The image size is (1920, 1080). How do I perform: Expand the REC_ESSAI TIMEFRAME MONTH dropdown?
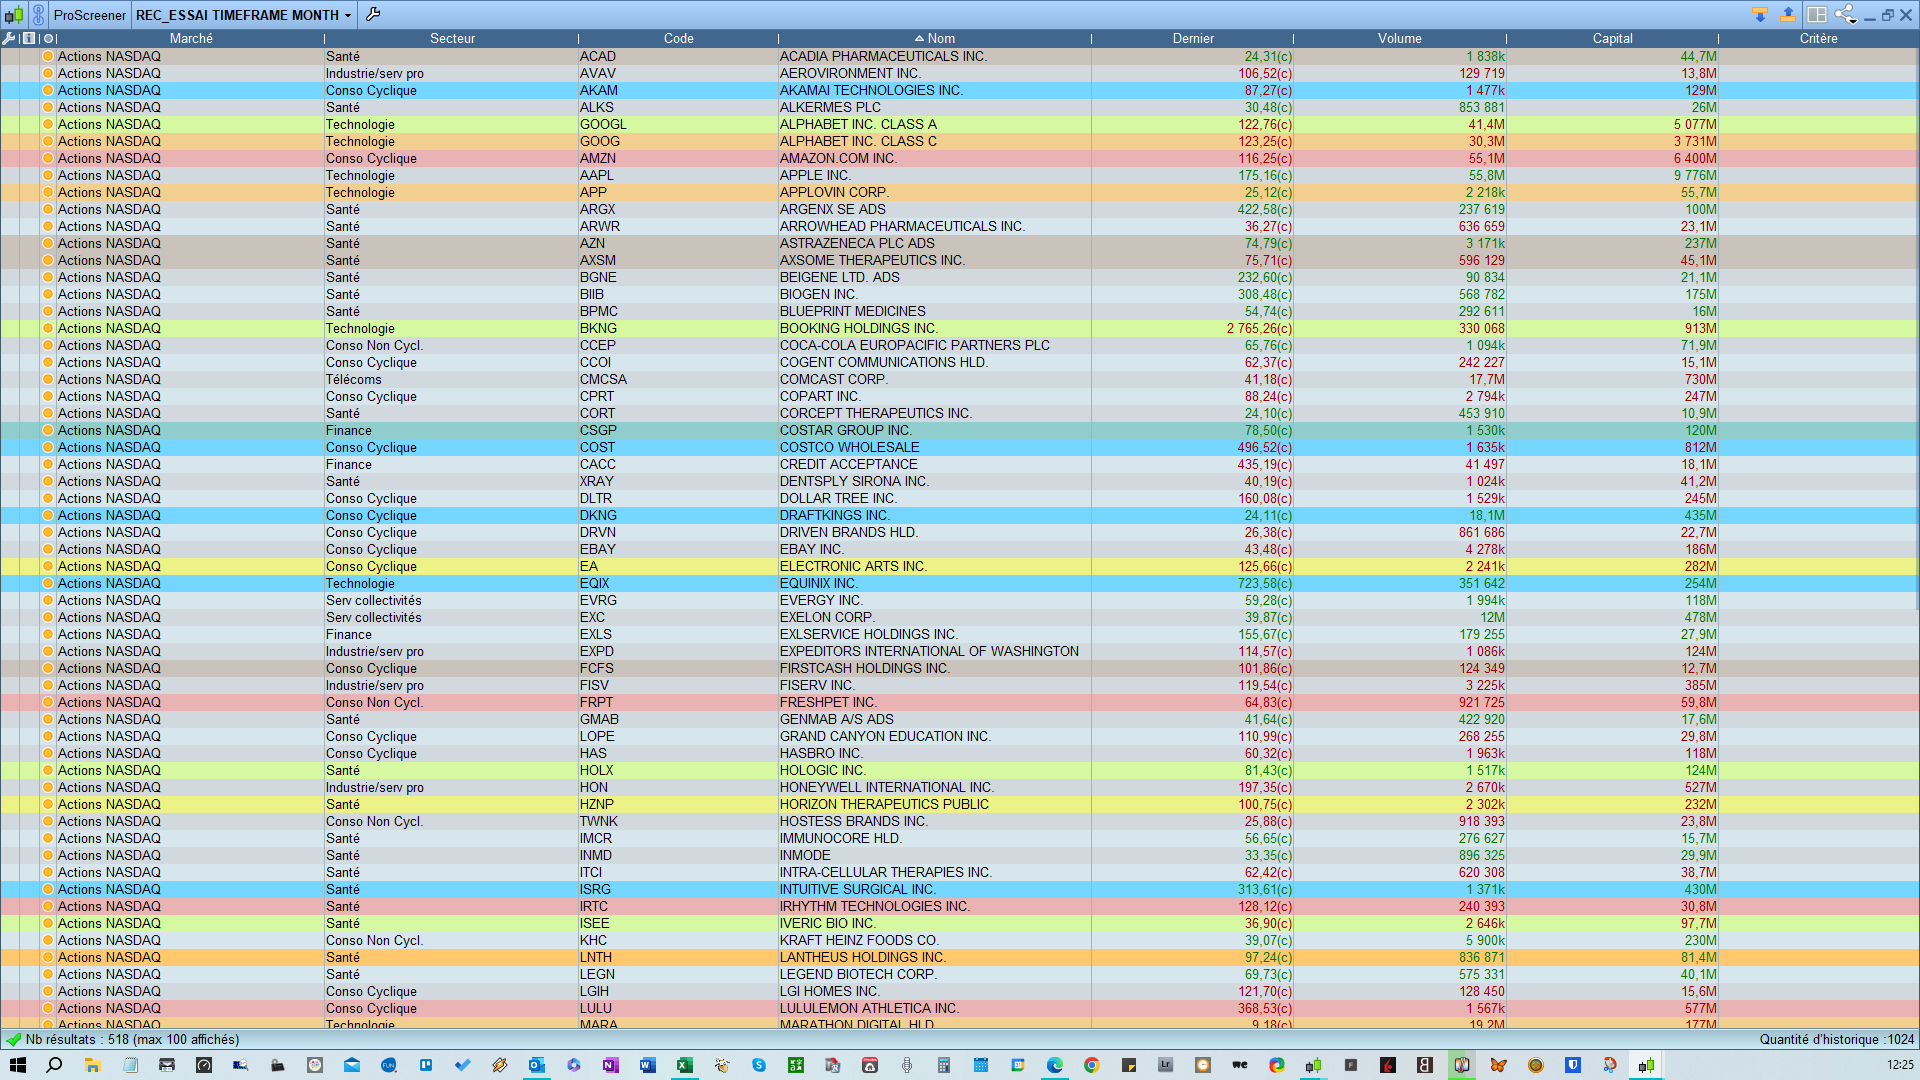348,16
